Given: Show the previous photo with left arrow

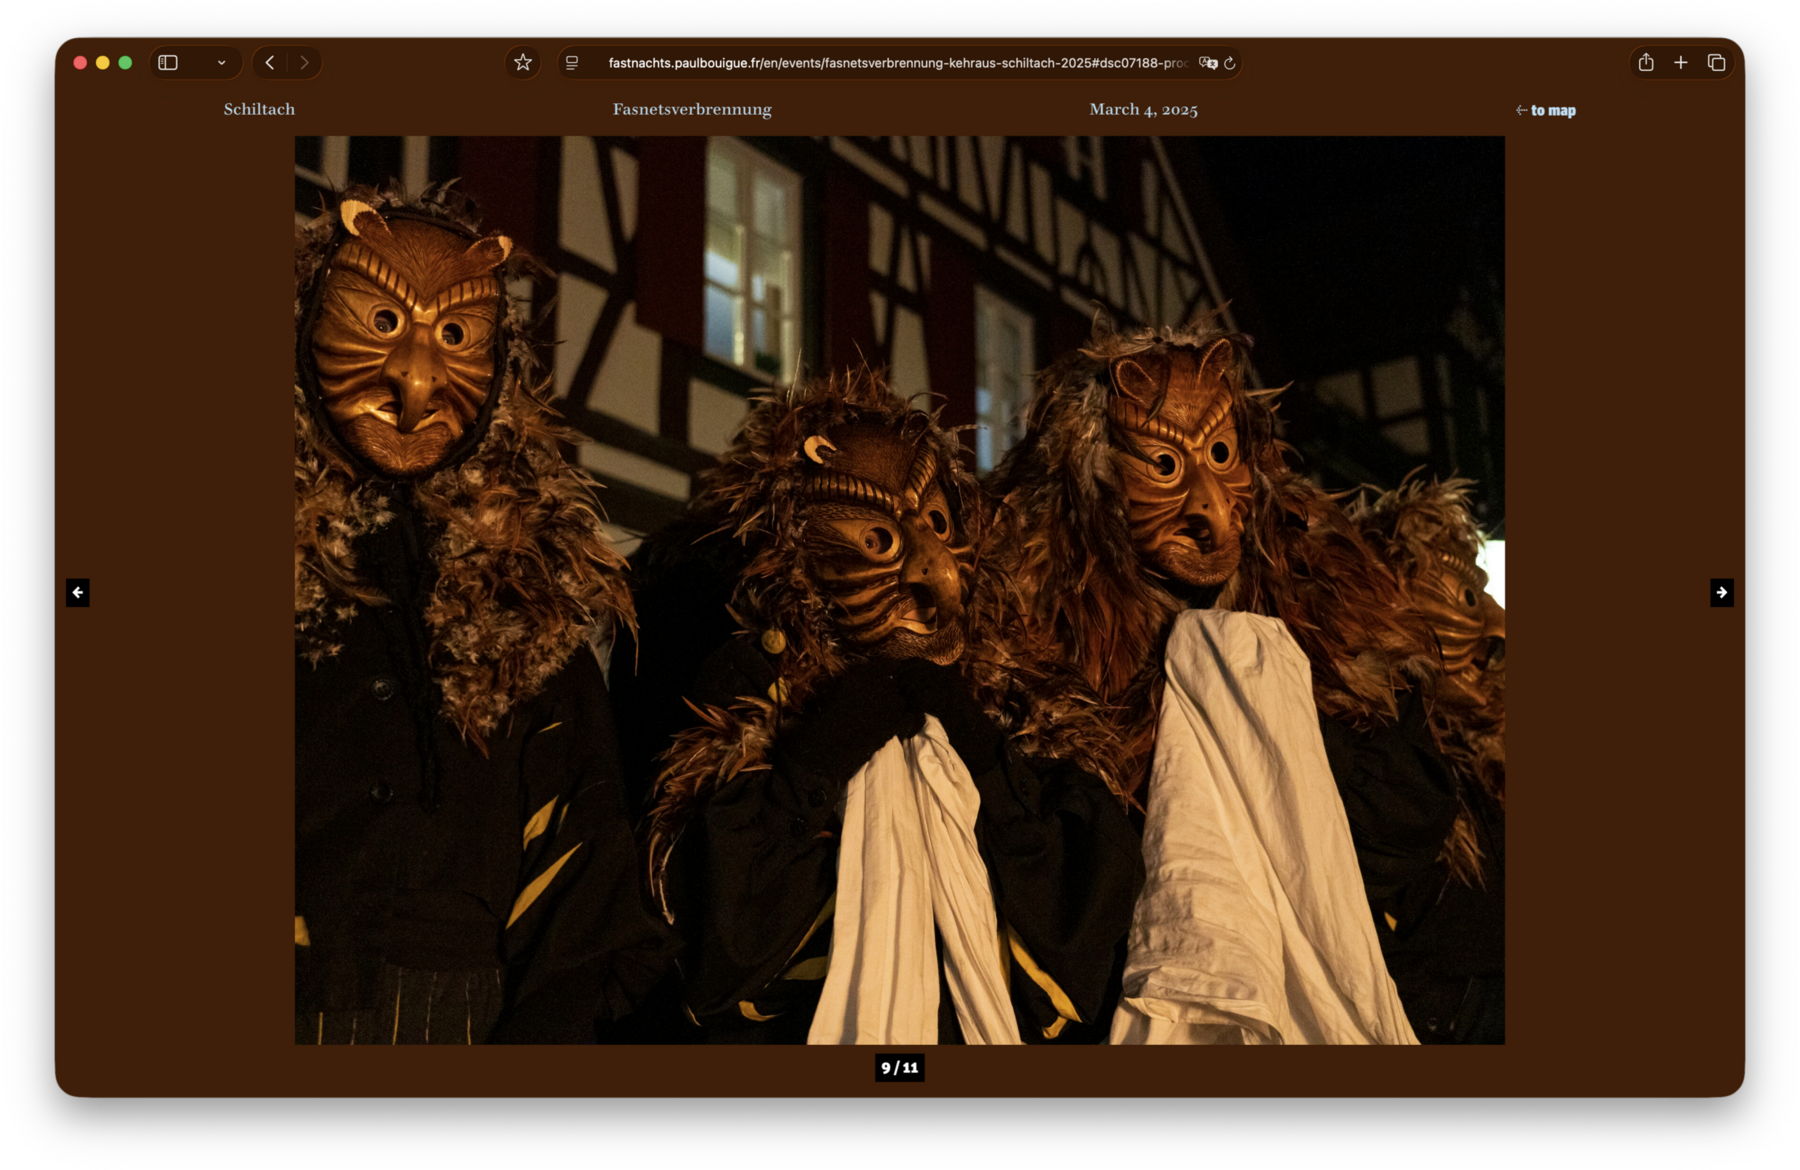Looking at the screenshot, I should [x=78, y=593].
